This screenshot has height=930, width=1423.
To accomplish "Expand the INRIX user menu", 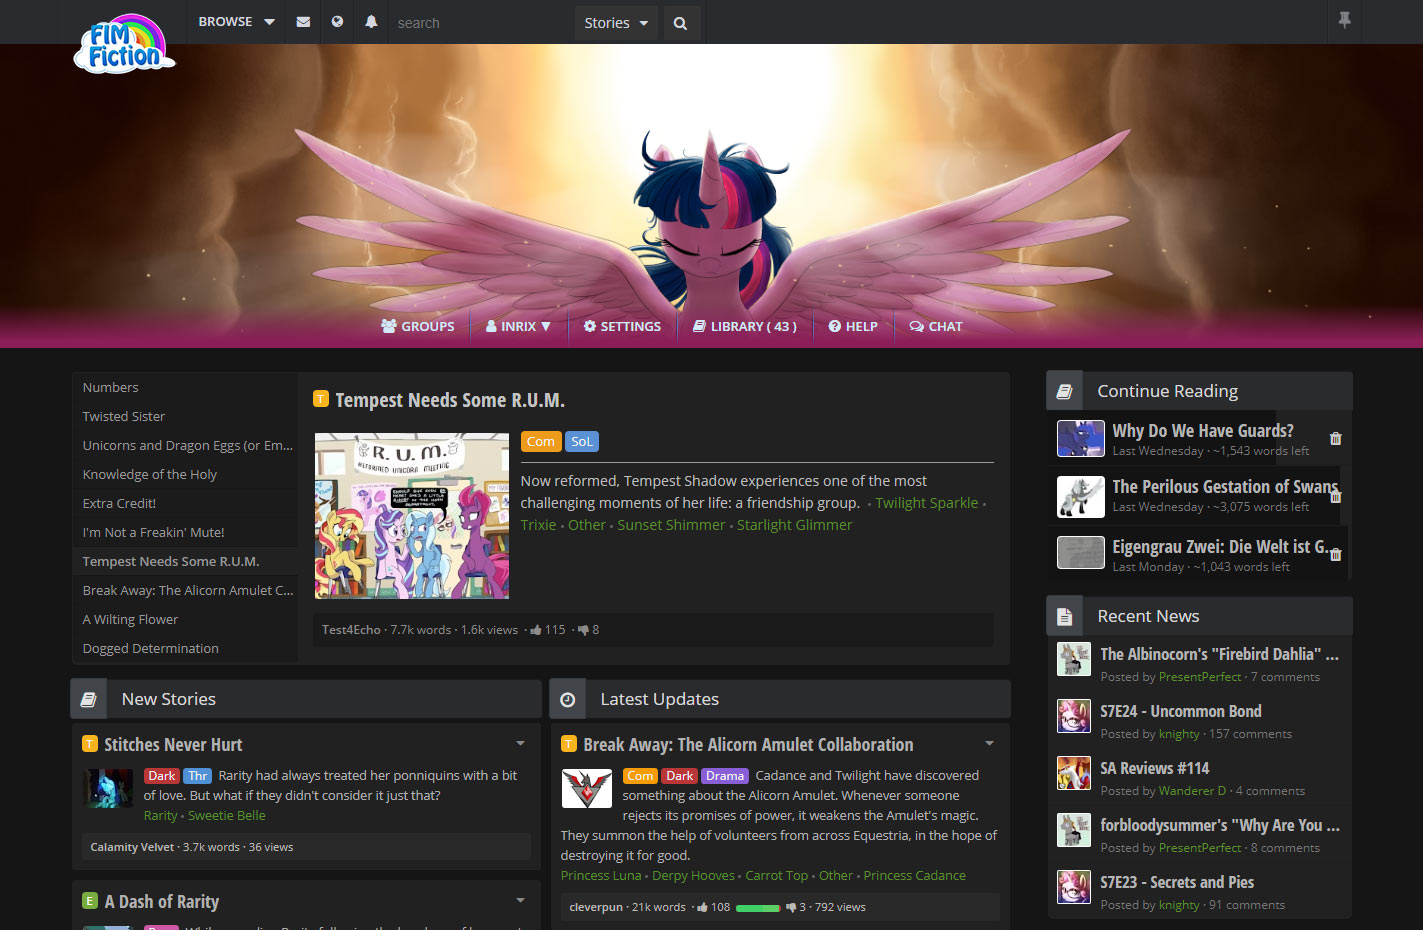I will coord(518,326).
